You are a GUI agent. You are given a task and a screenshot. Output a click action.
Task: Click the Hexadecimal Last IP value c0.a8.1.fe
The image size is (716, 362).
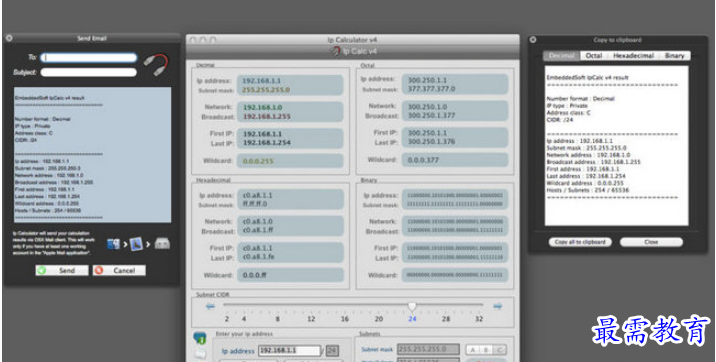coord(258,257)
